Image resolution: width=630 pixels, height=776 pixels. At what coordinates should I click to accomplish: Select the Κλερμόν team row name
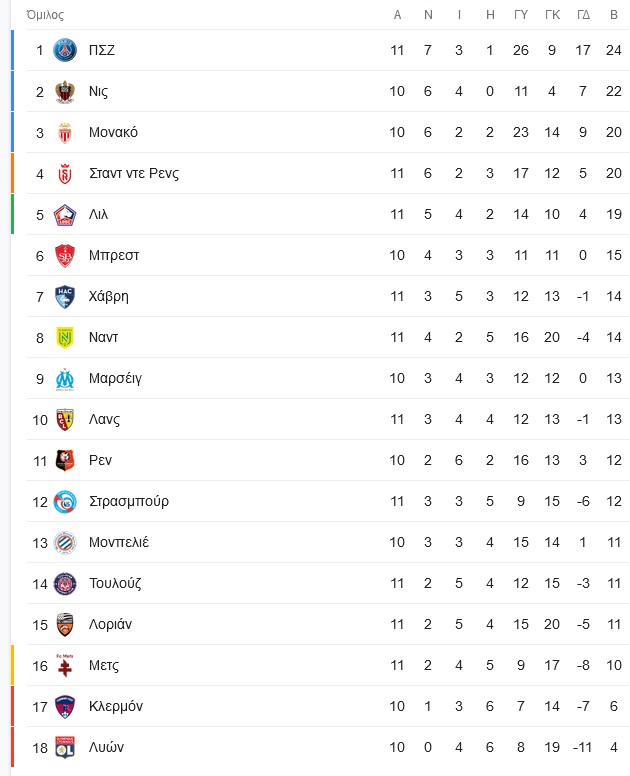(x=116, y=706)
